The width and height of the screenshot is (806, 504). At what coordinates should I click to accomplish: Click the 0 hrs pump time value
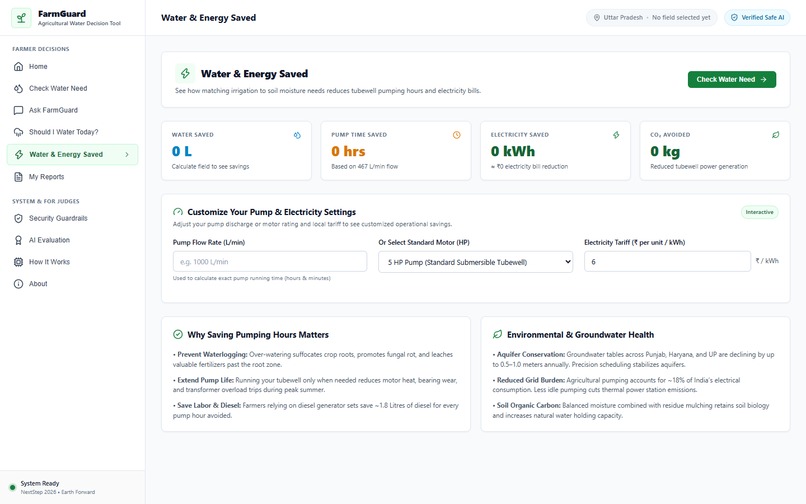tap(348, 151)
